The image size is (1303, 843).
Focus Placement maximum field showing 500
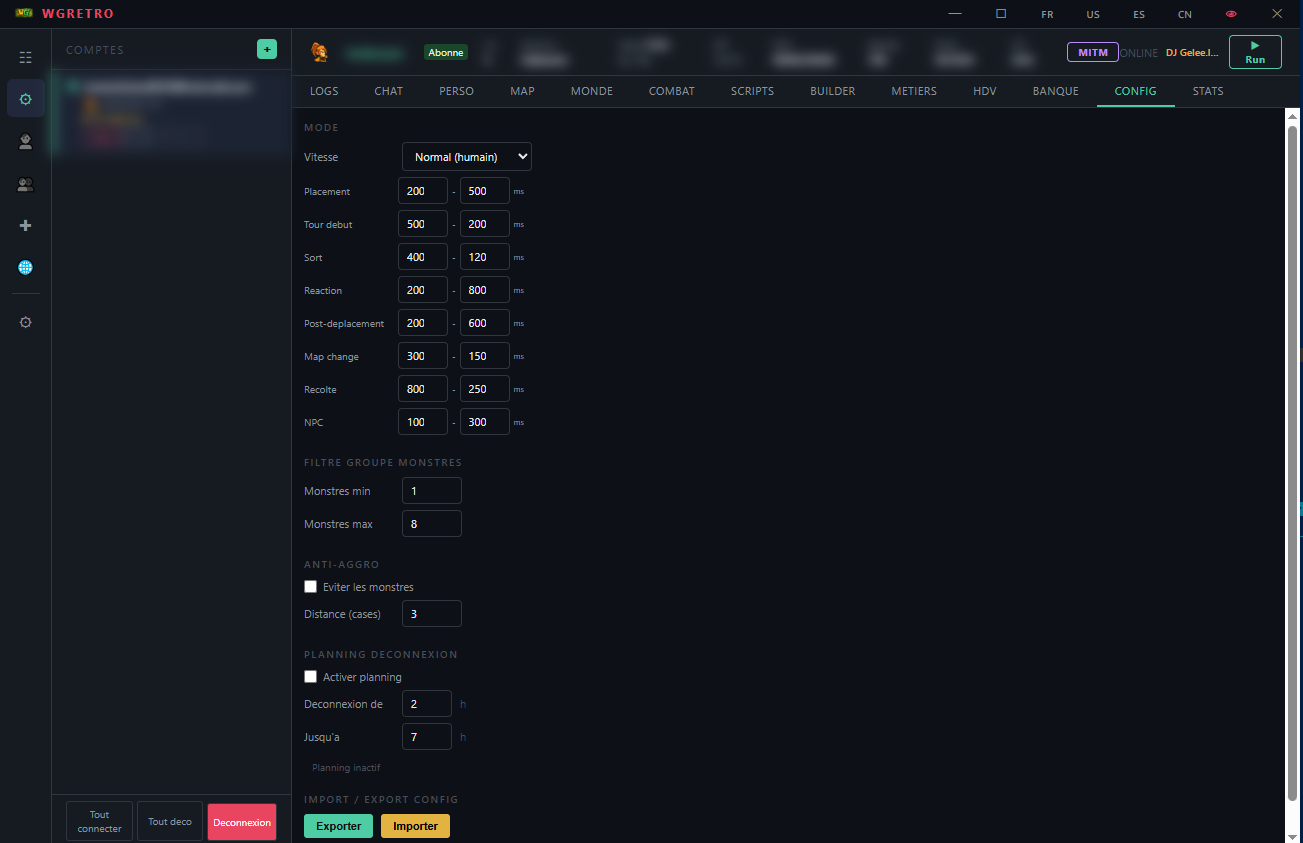pyautogui.click(x=485, y=191)
